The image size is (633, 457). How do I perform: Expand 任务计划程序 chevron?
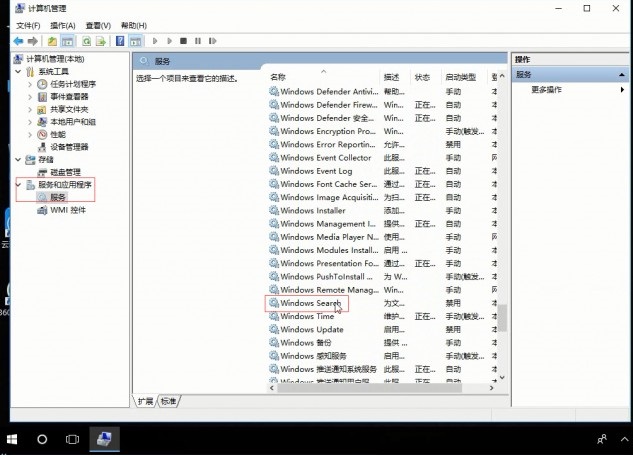[x=30, y=84]
